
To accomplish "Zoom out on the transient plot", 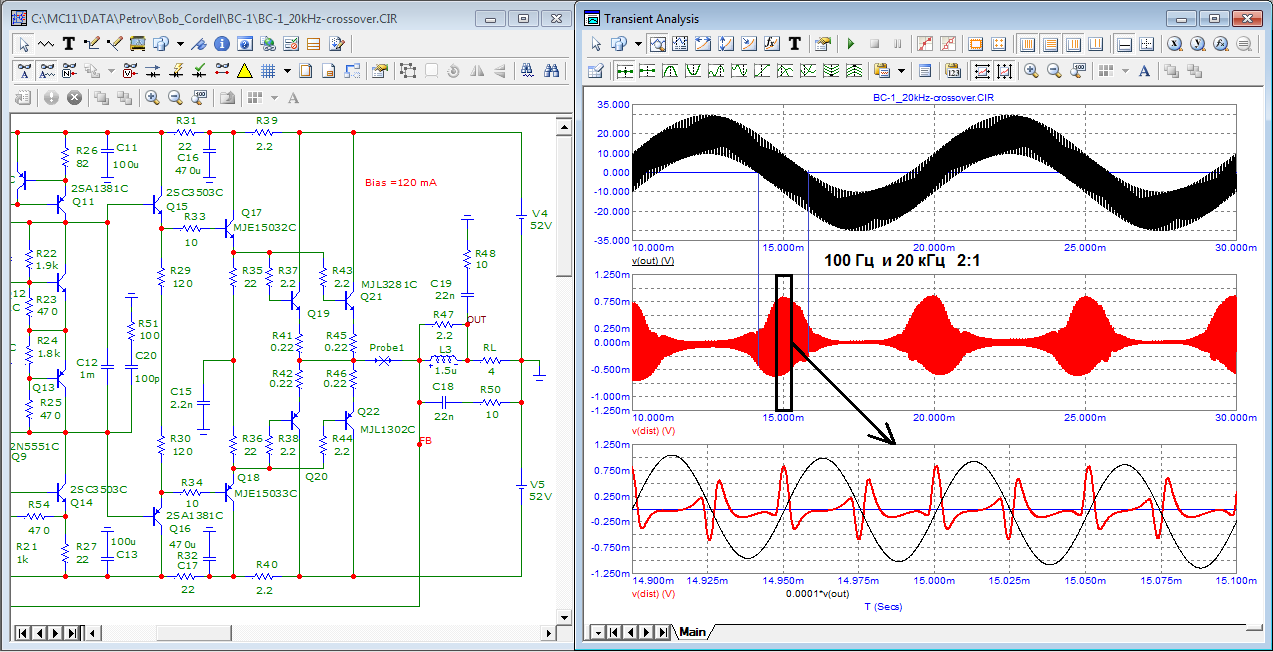I will click(1054, 71).
